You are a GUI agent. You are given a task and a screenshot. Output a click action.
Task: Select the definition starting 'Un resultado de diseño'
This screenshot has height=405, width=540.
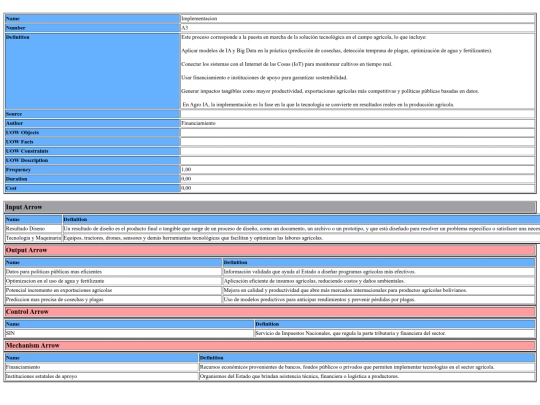301,229
